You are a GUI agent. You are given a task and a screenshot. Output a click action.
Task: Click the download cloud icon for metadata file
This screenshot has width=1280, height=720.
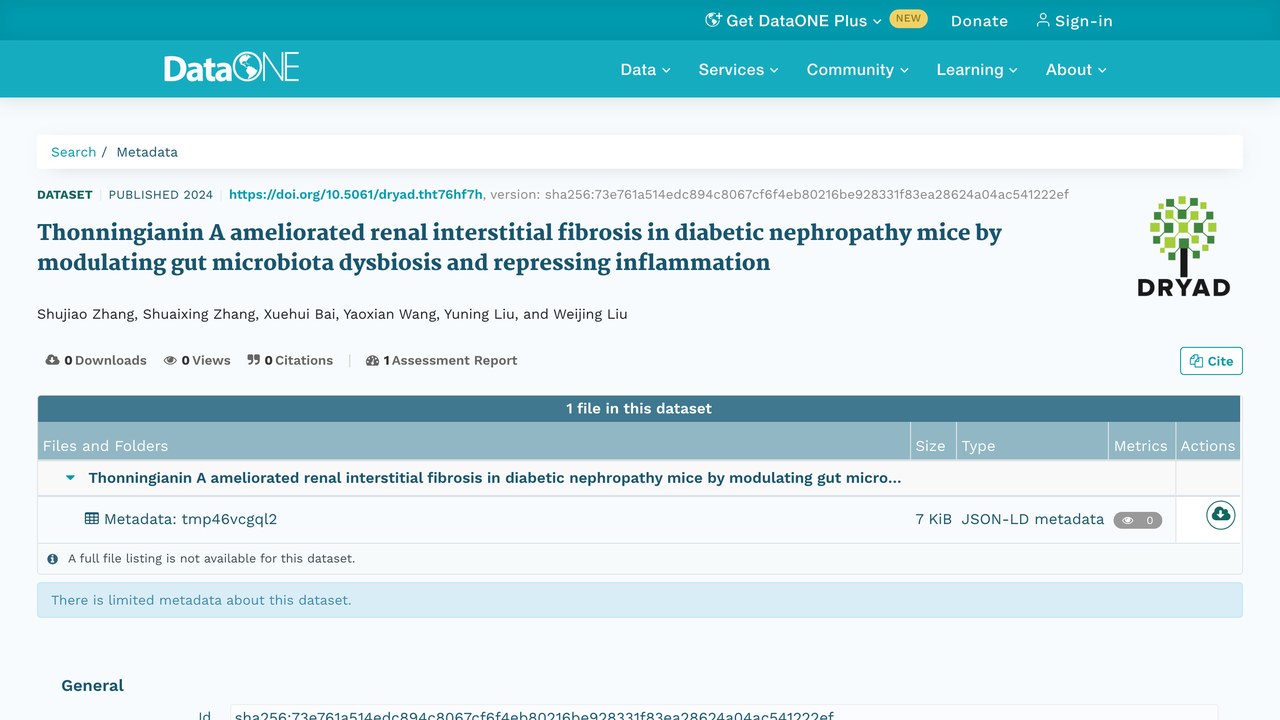(1220, 515)
